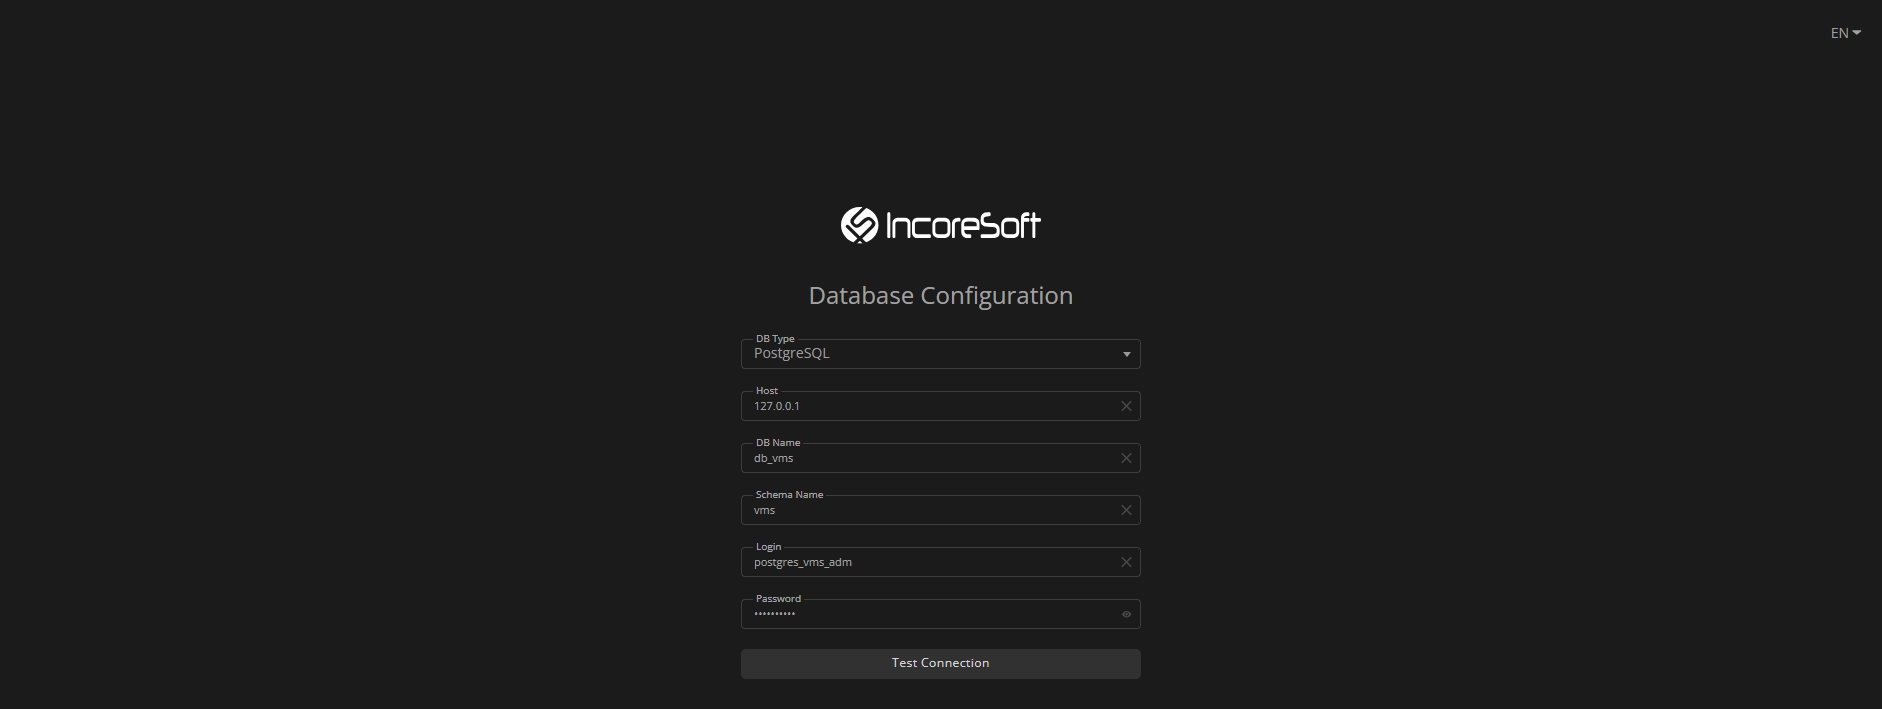Clear the DB Name field with X icon

[x=1126, y=458]
